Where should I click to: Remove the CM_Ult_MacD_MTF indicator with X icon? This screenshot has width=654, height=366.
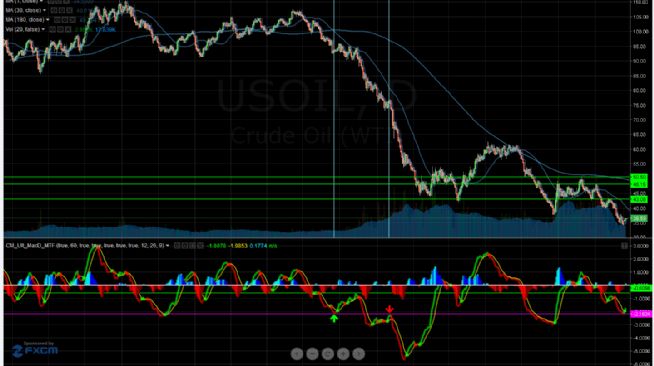click(200, 246)
